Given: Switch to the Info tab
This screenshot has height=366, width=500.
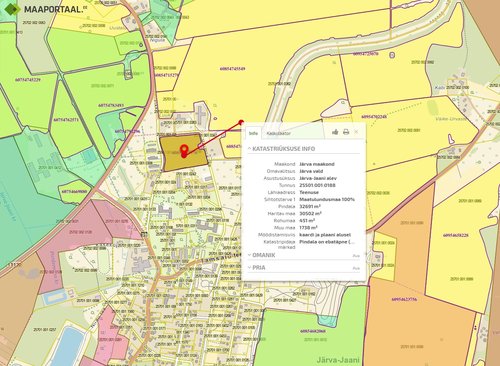Looking at the screenshot, I should pos(254,133).
